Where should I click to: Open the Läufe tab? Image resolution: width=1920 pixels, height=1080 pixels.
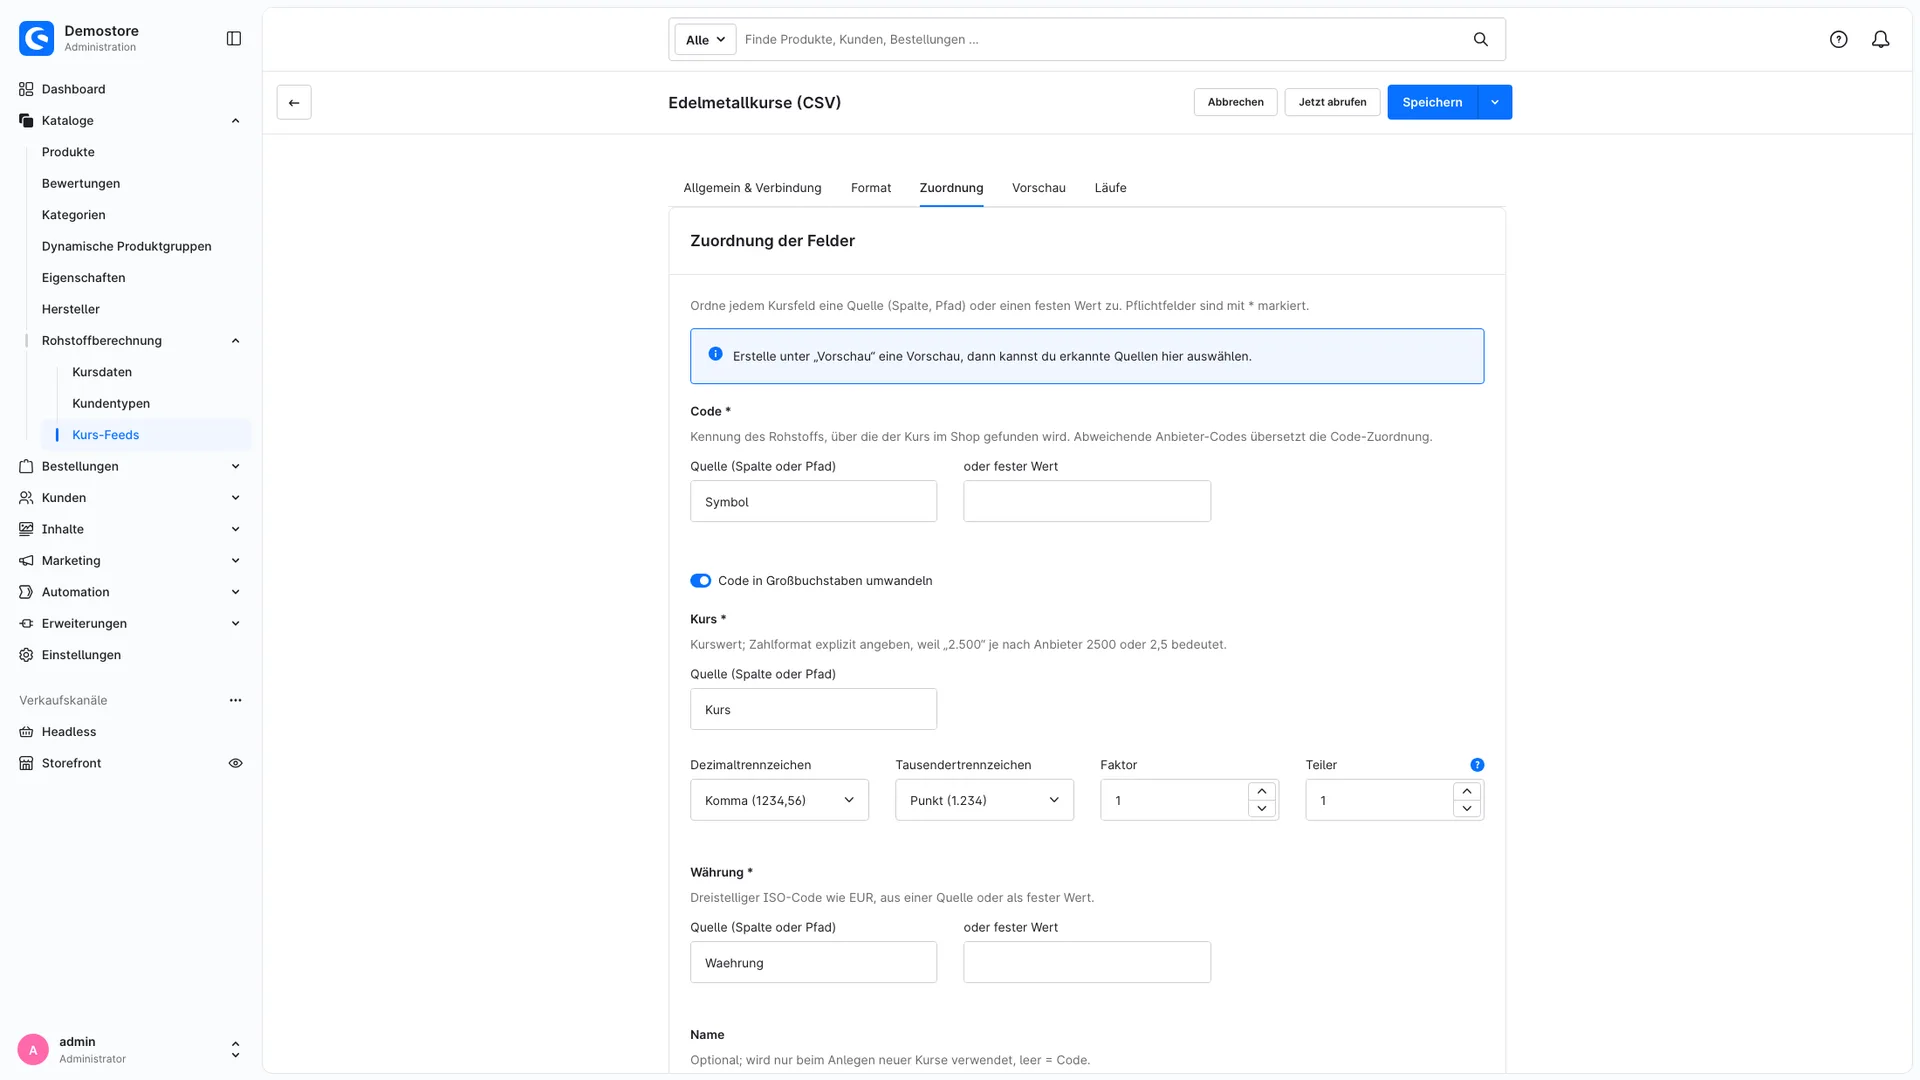point(1110,188)
